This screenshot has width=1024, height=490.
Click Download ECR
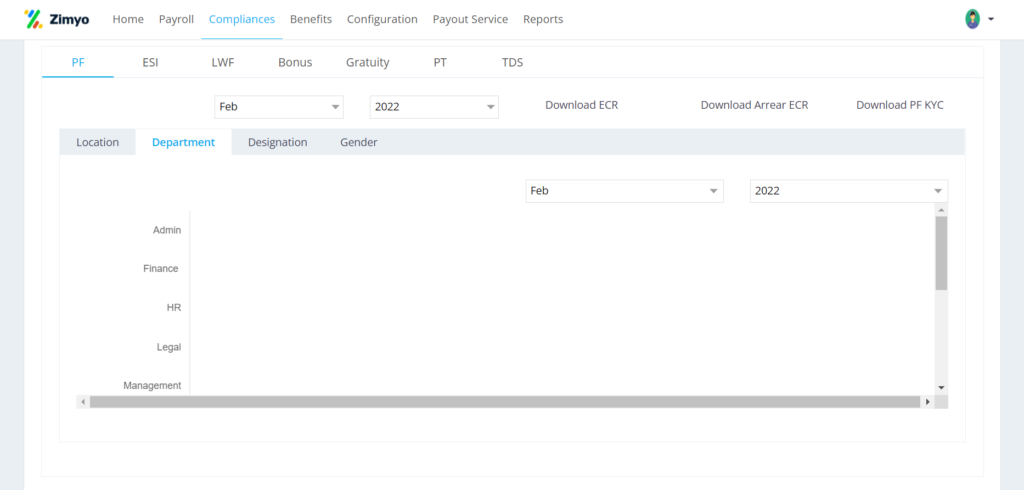pos(582,105)
